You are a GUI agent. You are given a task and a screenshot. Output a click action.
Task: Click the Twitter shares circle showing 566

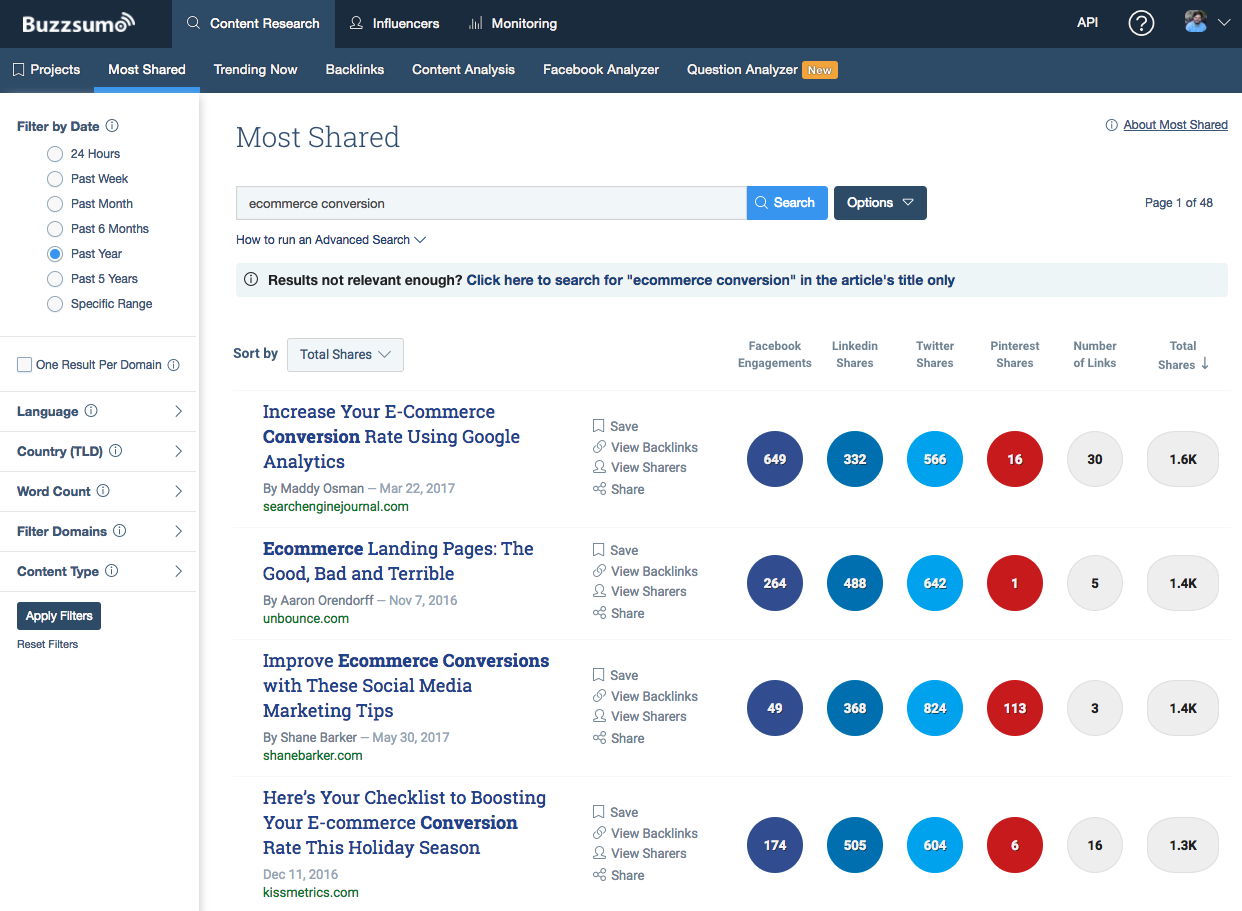pos(935,460)
